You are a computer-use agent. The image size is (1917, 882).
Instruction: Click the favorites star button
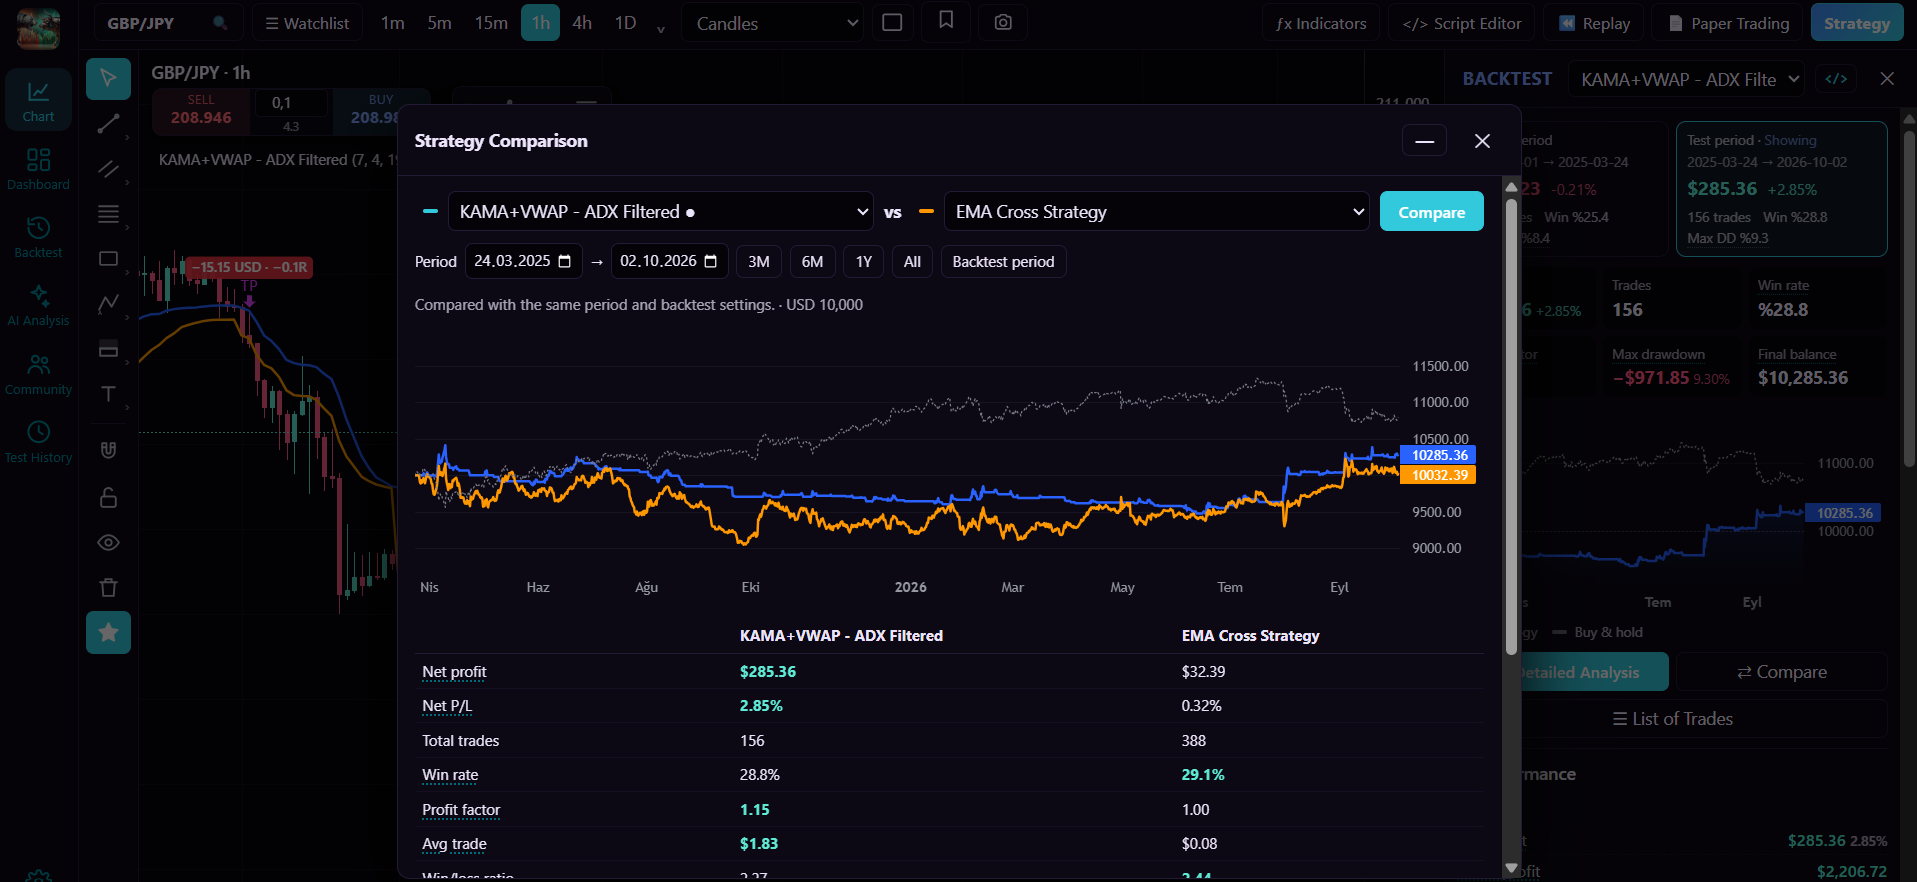coord(108,633)
